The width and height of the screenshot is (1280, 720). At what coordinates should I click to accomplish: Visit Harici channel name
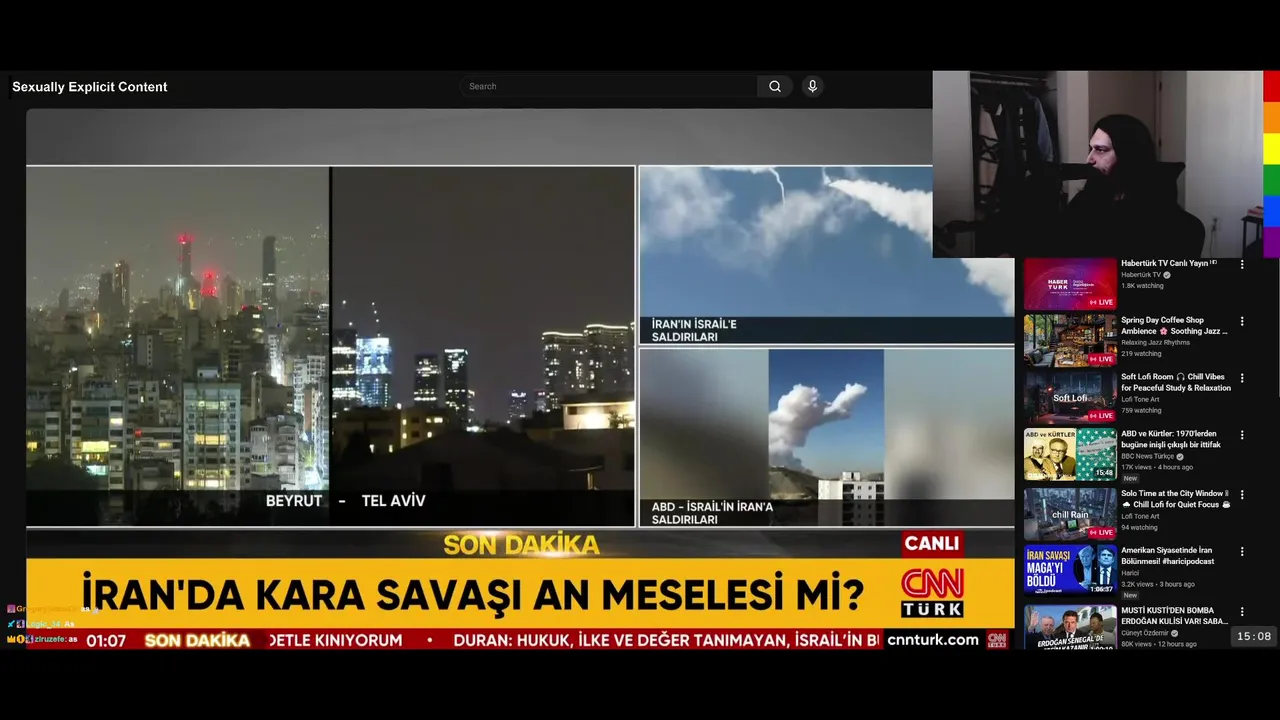pos(1130,573)
